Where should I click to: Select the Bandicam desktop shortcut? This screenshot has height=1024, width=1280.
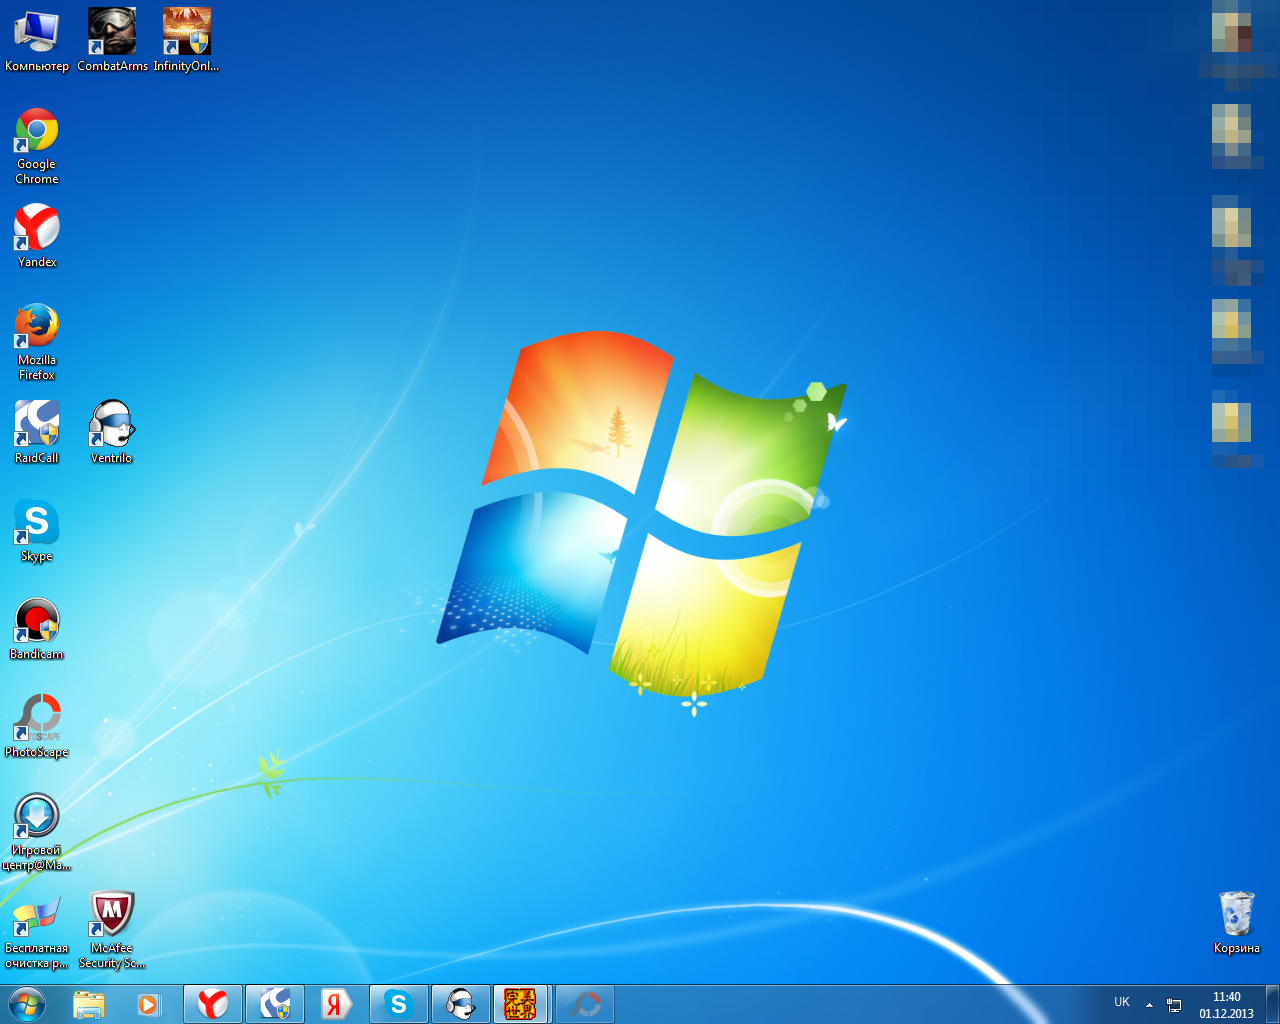tap(37, 621)
